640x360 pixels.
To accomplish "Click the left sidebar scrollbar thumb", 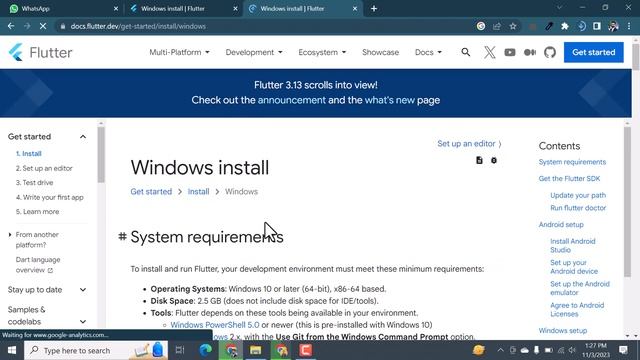I will point(101,154).
